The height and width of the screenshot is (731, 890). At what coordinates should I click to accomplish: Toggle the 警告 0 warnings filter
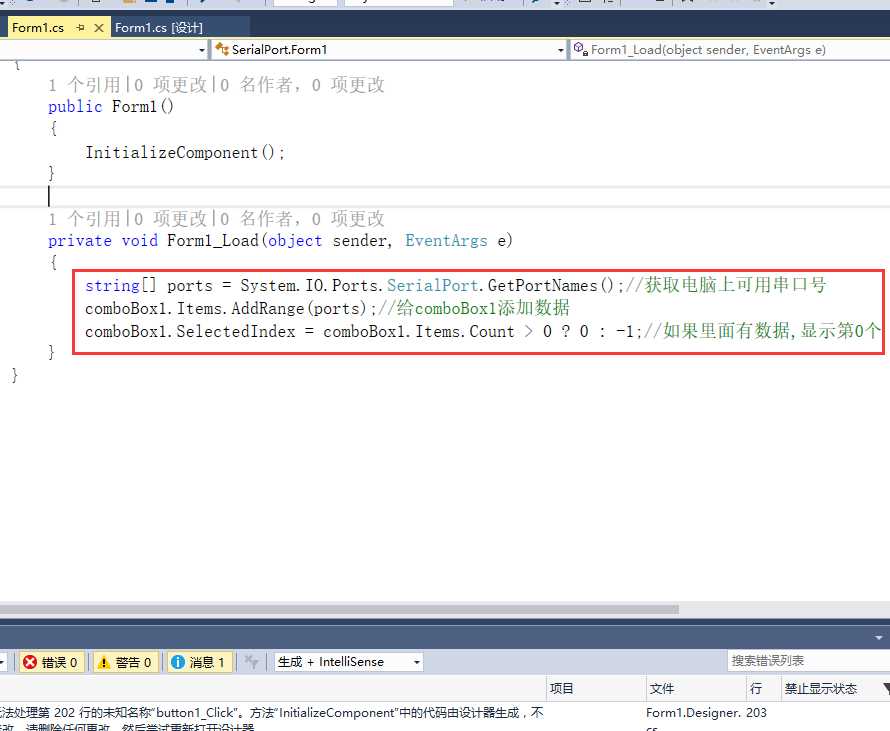tap(126, 662)
